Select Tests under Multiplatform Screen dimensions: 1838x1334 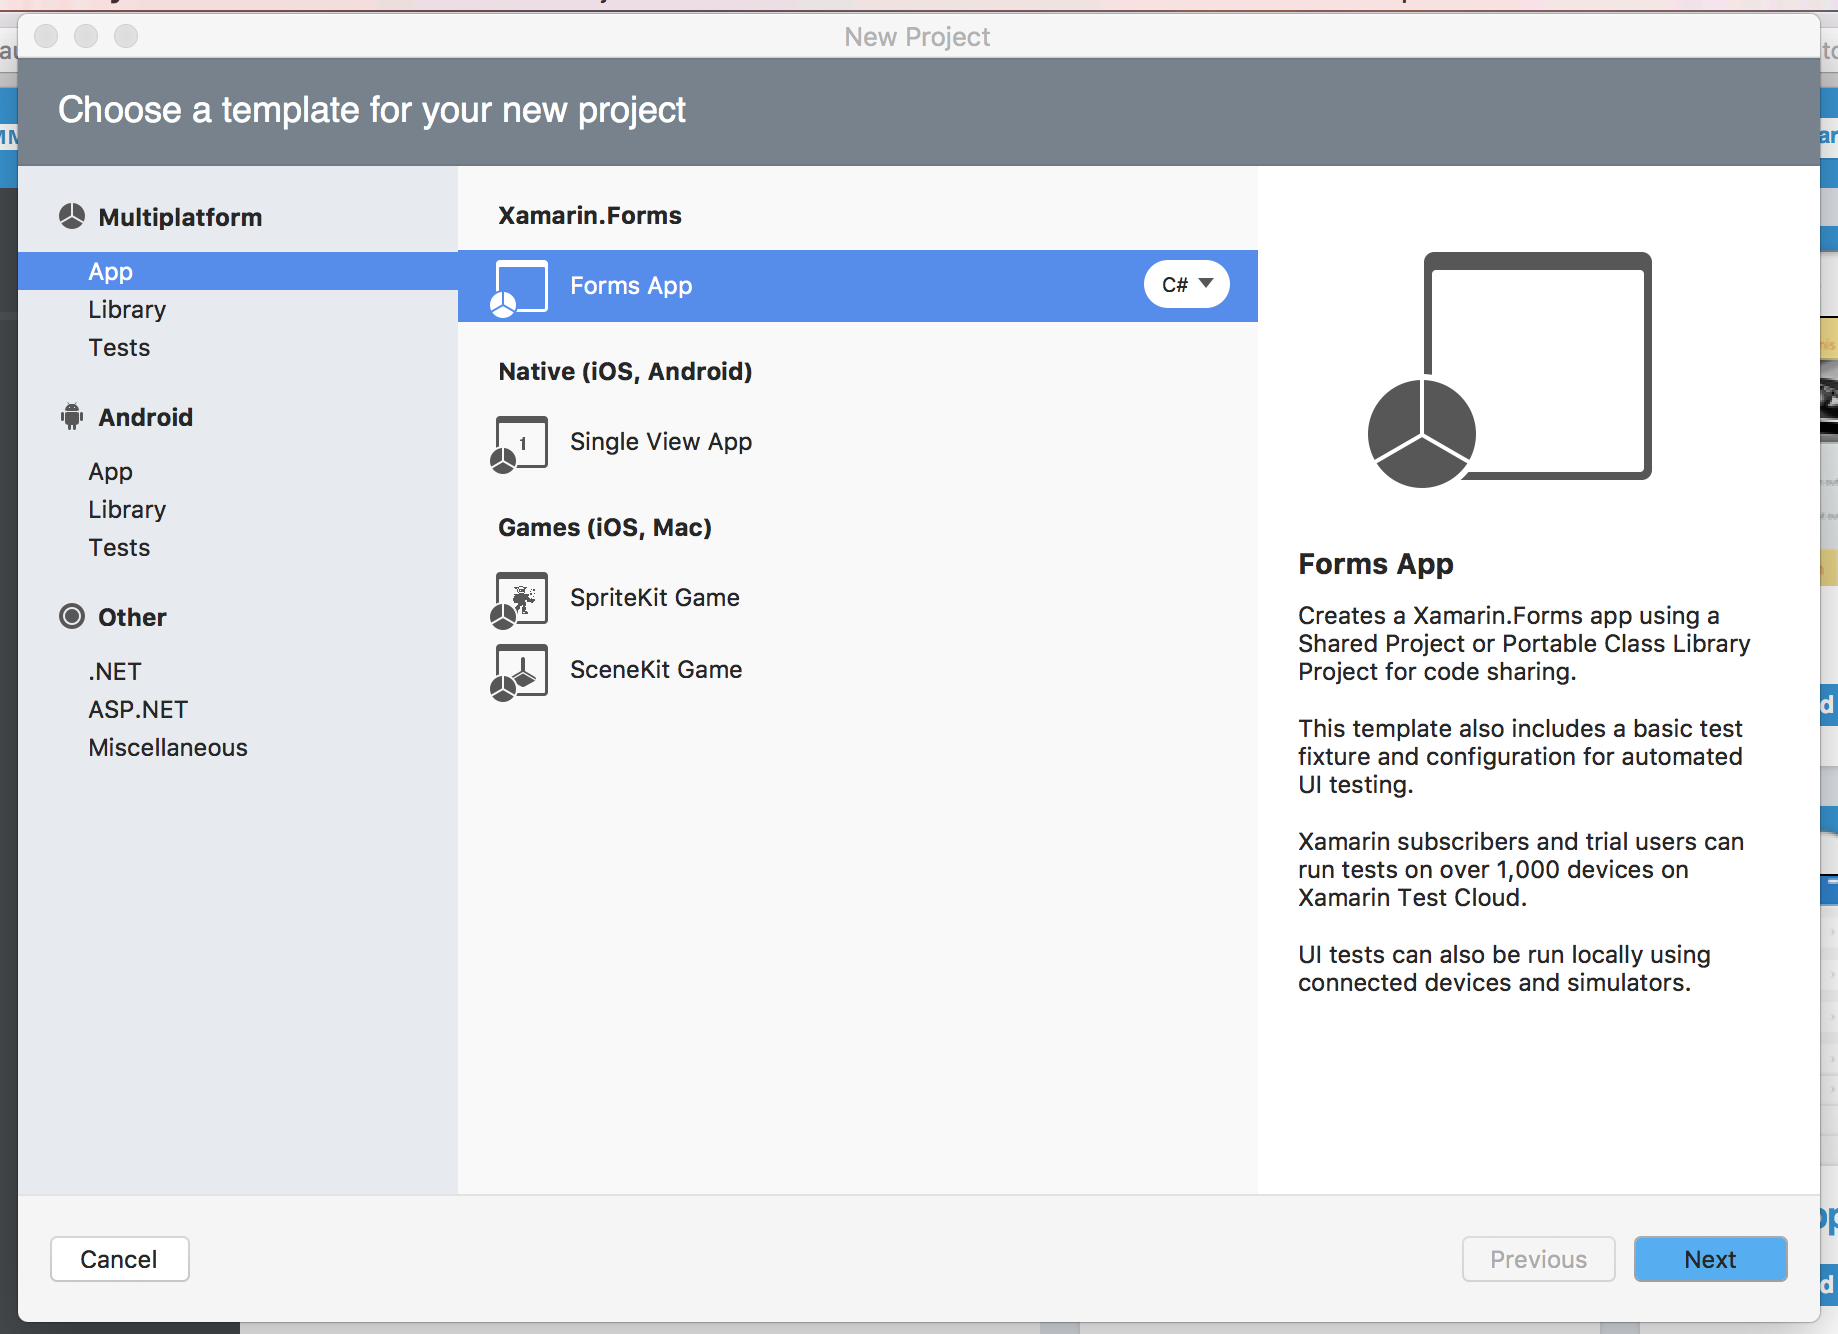[119, 347]
